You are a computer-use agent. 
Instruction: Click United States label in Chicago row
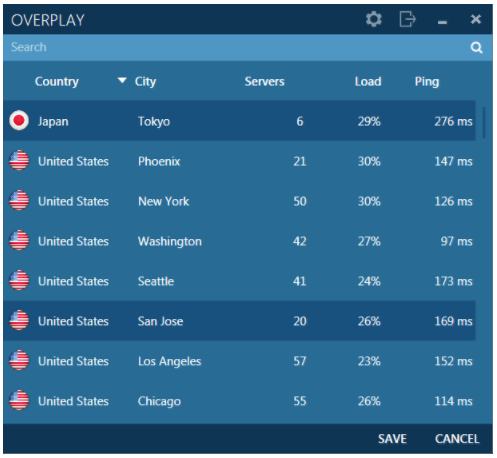coord(73,402)
